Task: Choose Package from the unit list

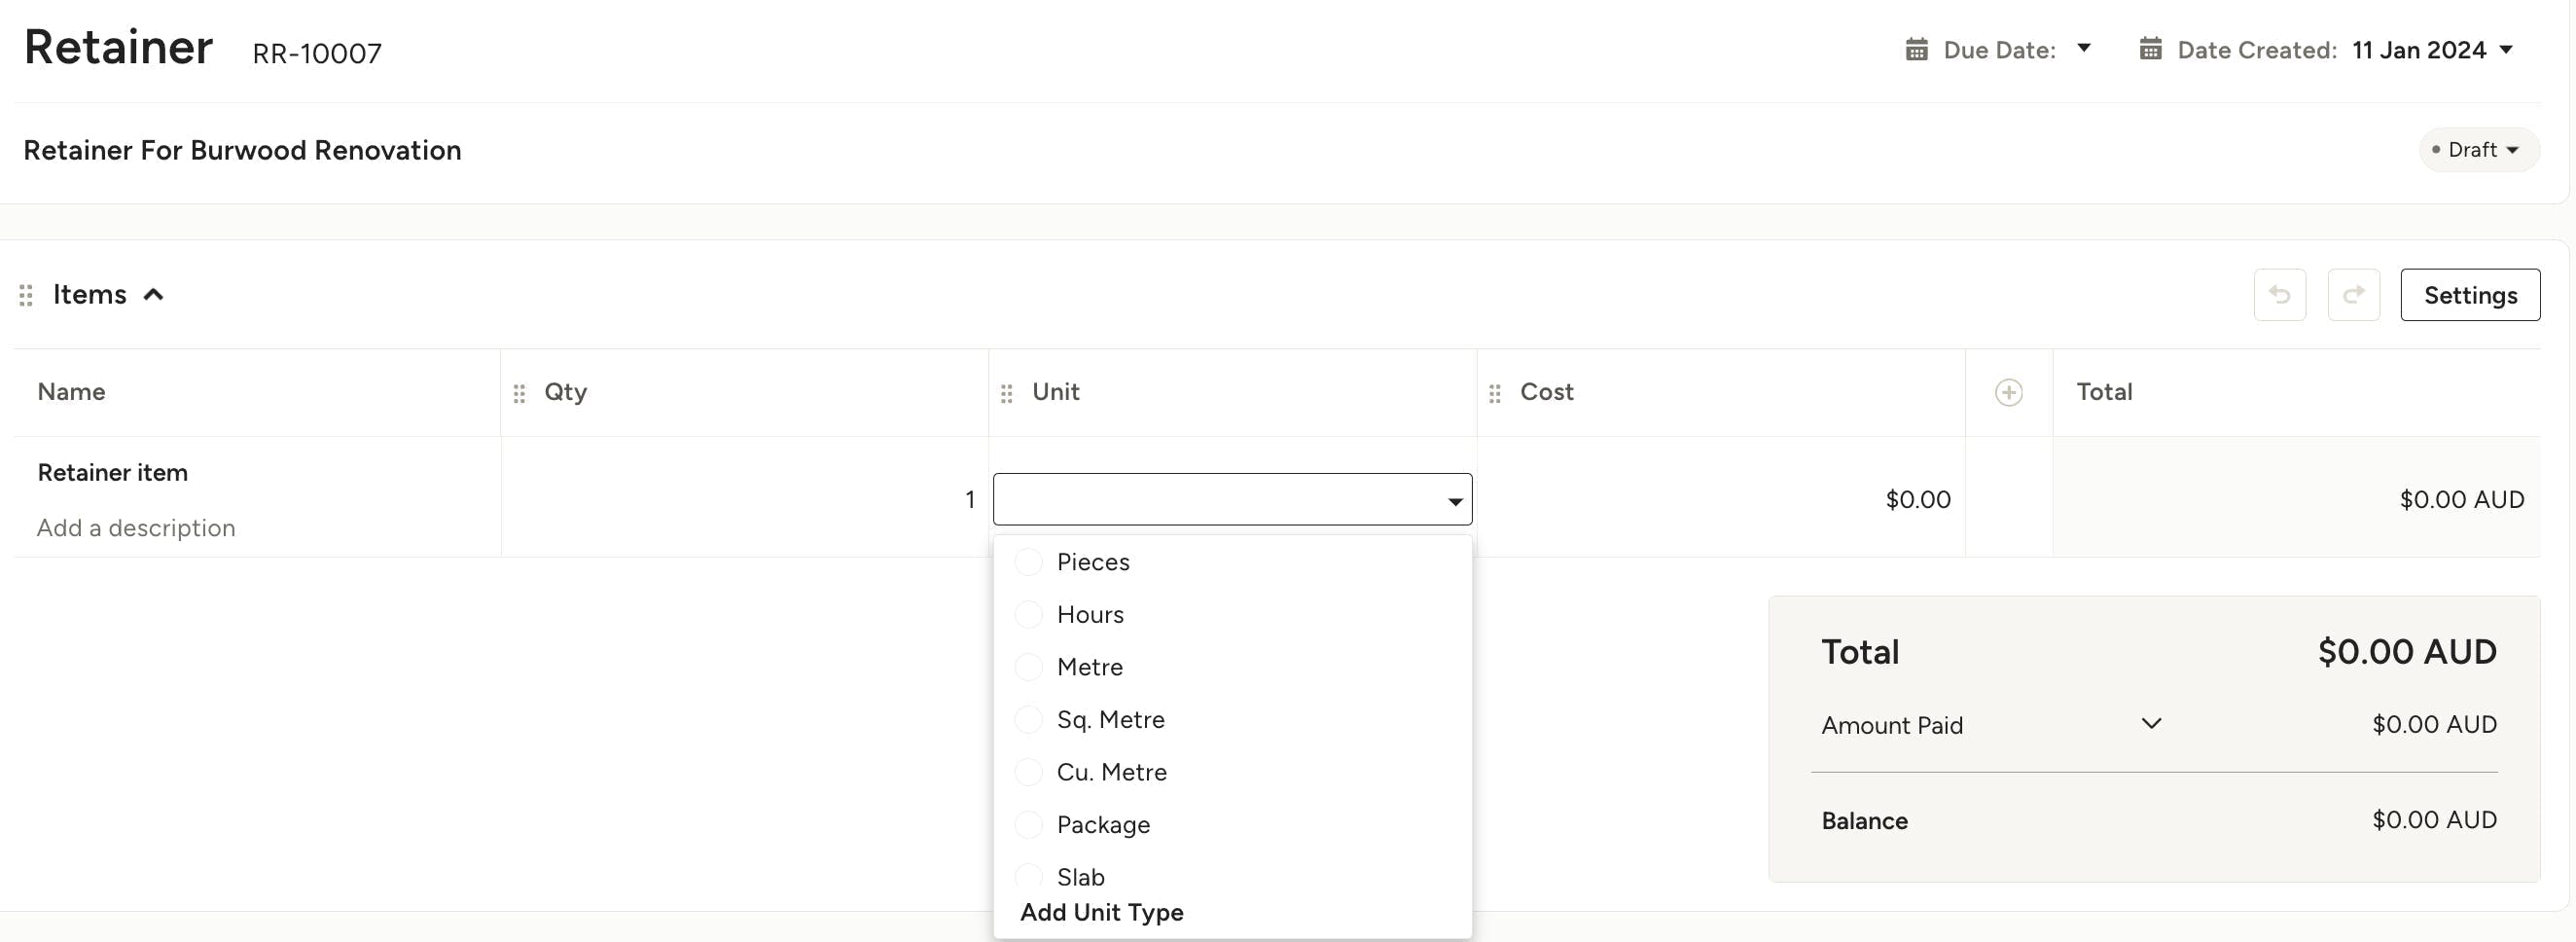Action: tap(1103, 825)
